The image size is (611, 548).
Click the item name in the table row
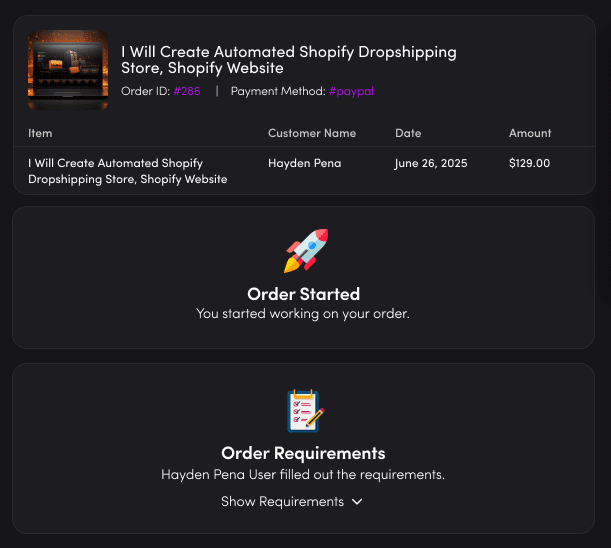[127, 171]
